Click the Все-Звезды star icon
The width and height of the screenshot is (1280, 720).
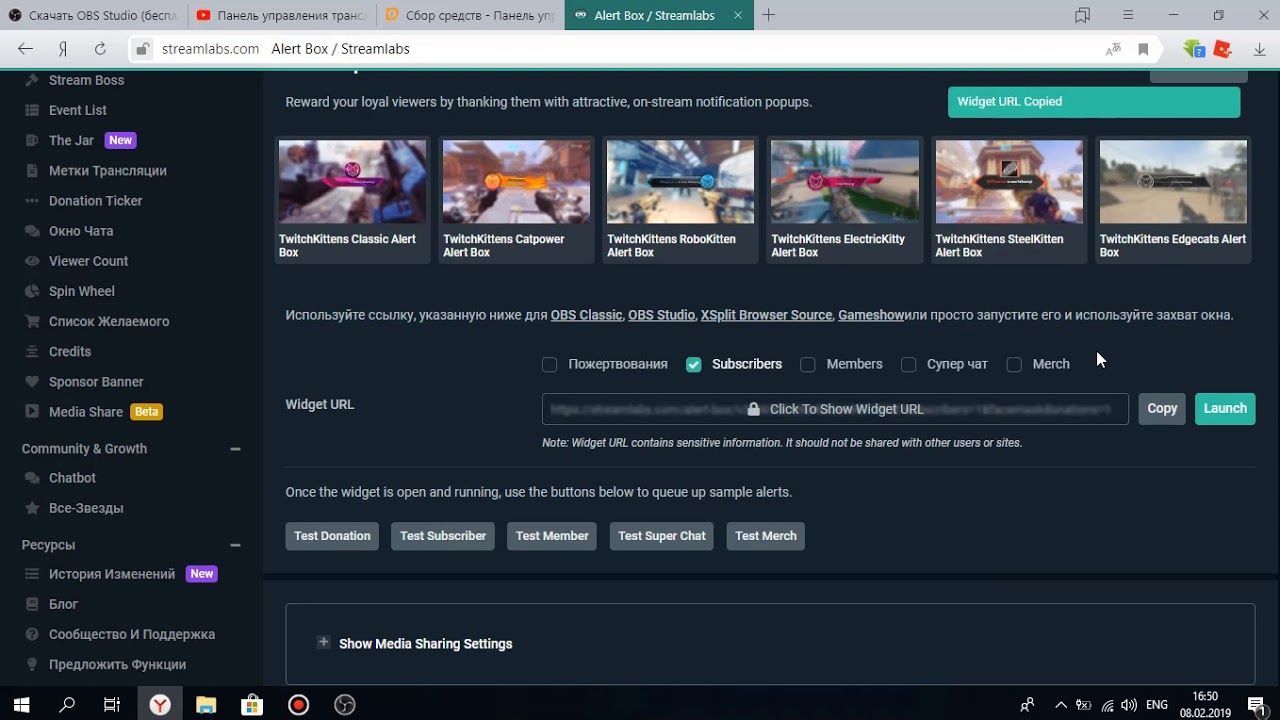point(30,508)
